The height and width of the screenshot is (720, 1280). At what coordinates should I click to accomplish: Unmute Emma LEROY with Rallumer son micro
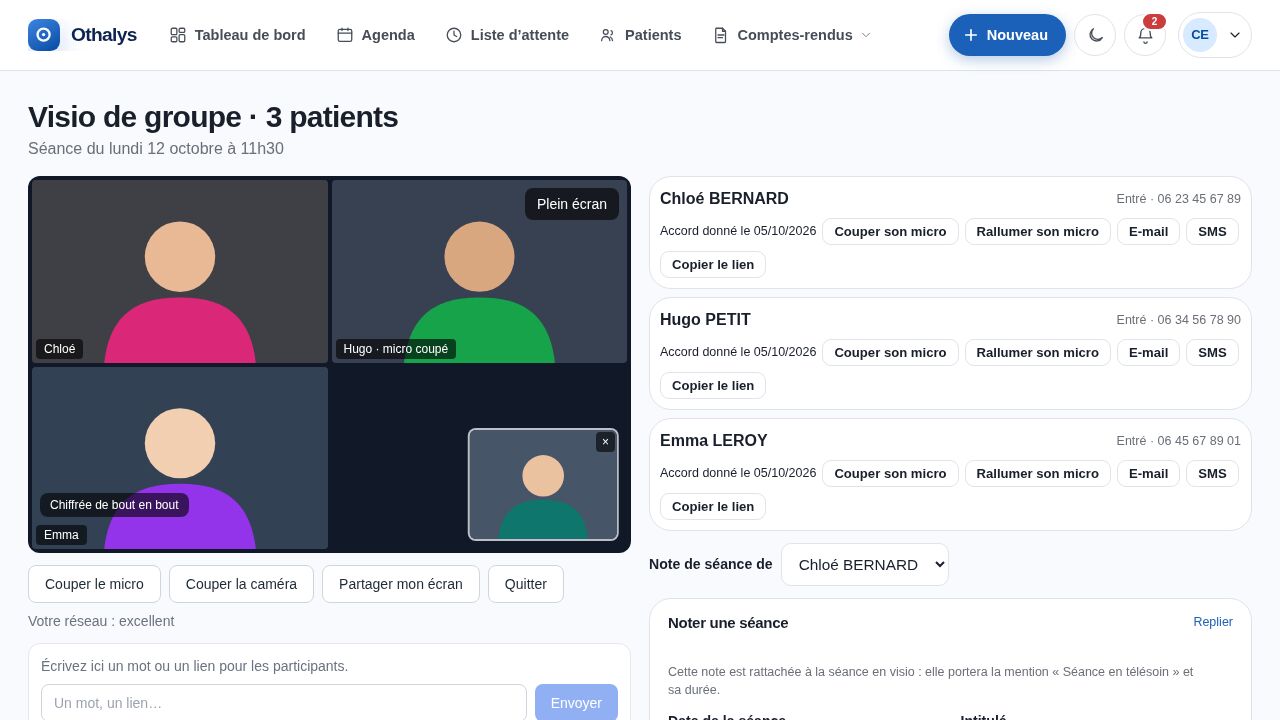[x=1037, y=473]
